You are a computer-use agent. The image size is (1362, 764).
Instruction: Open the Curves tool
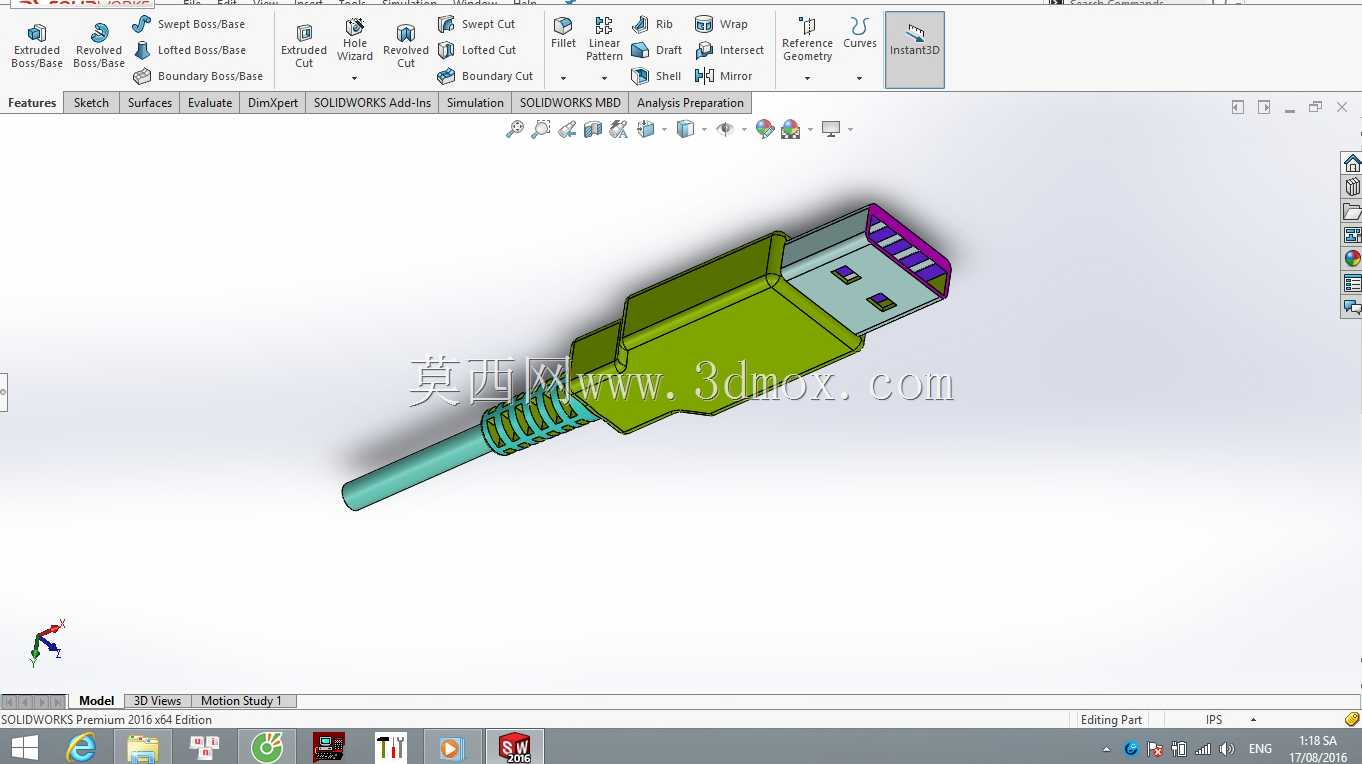(x=860, y=33)
